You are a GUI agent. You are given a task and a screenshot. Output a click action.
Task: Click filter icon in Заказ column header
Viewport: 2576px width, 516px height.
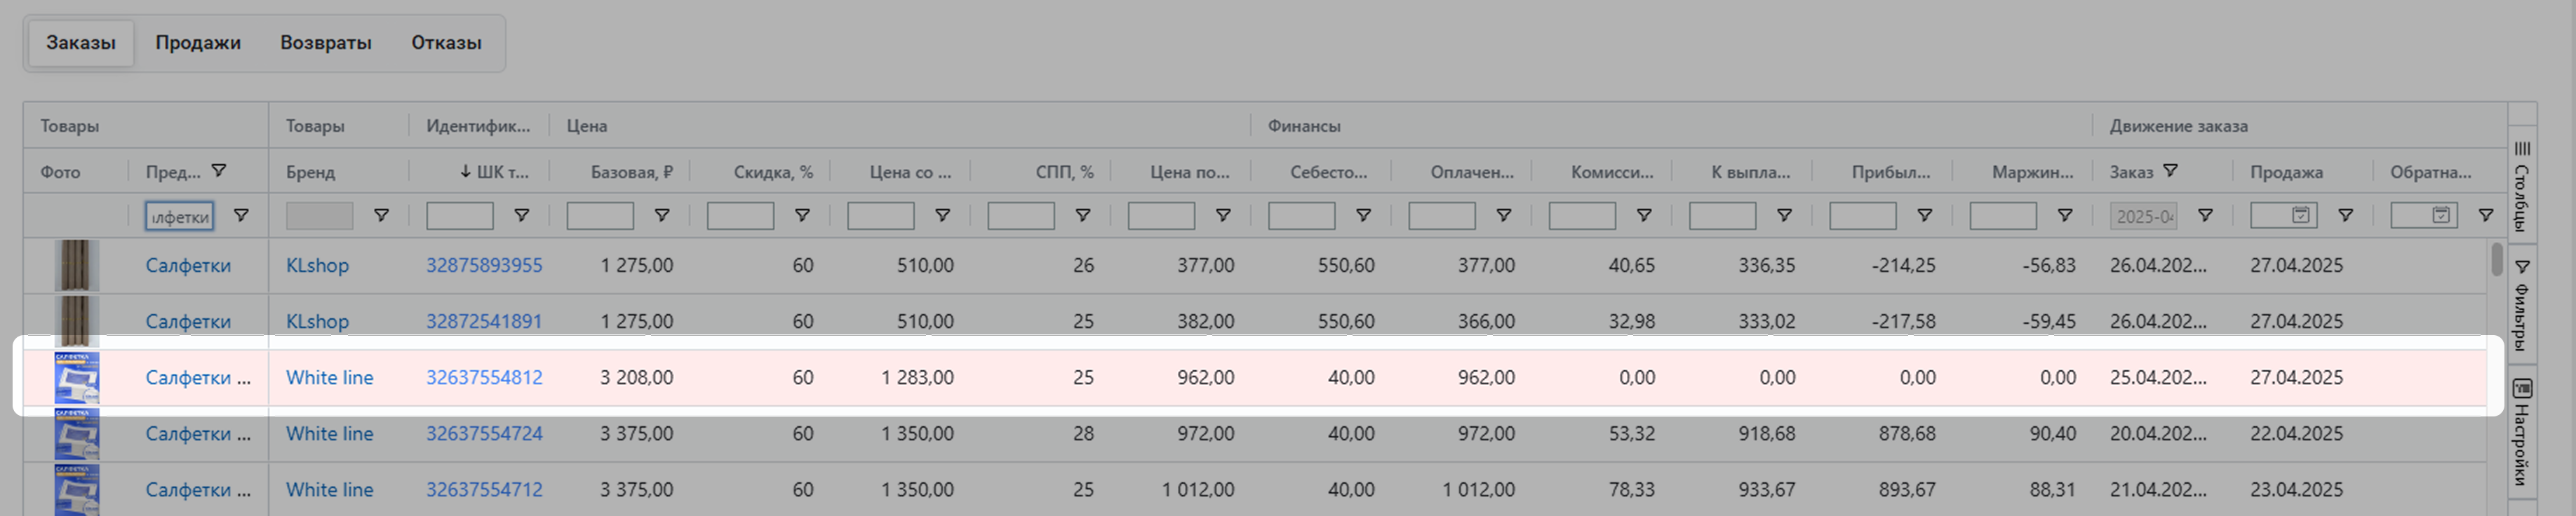pyautogui.click(x=2170, y=171)
